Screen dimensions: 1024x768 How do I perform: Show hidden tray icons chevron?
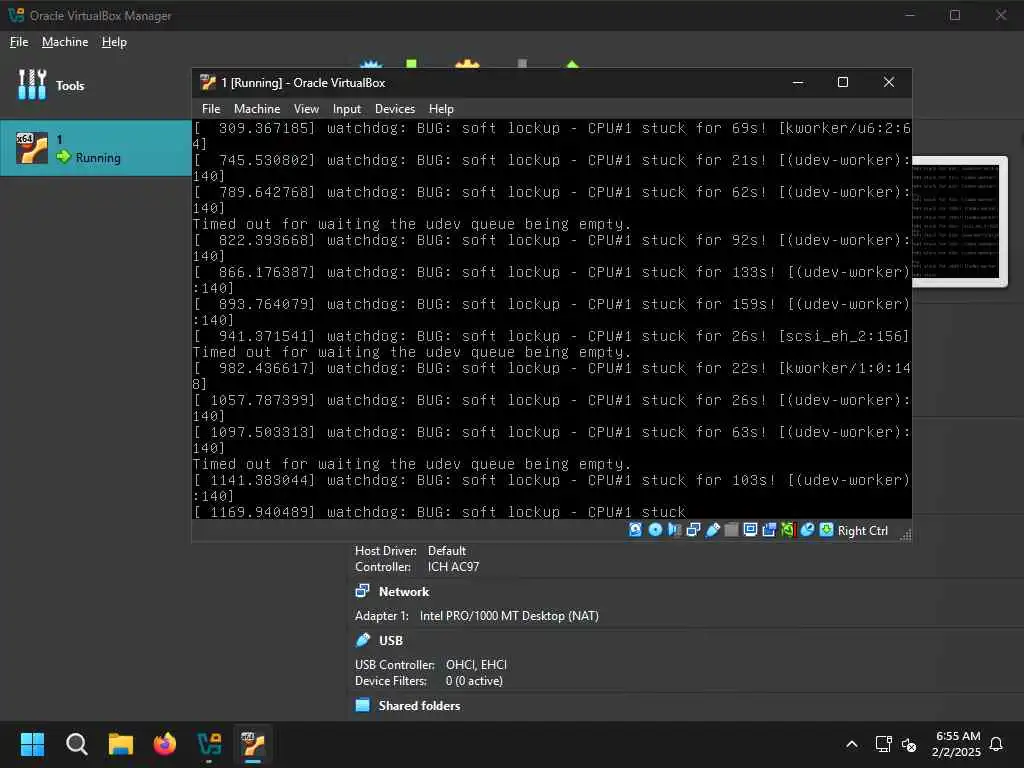pos(852,744)
